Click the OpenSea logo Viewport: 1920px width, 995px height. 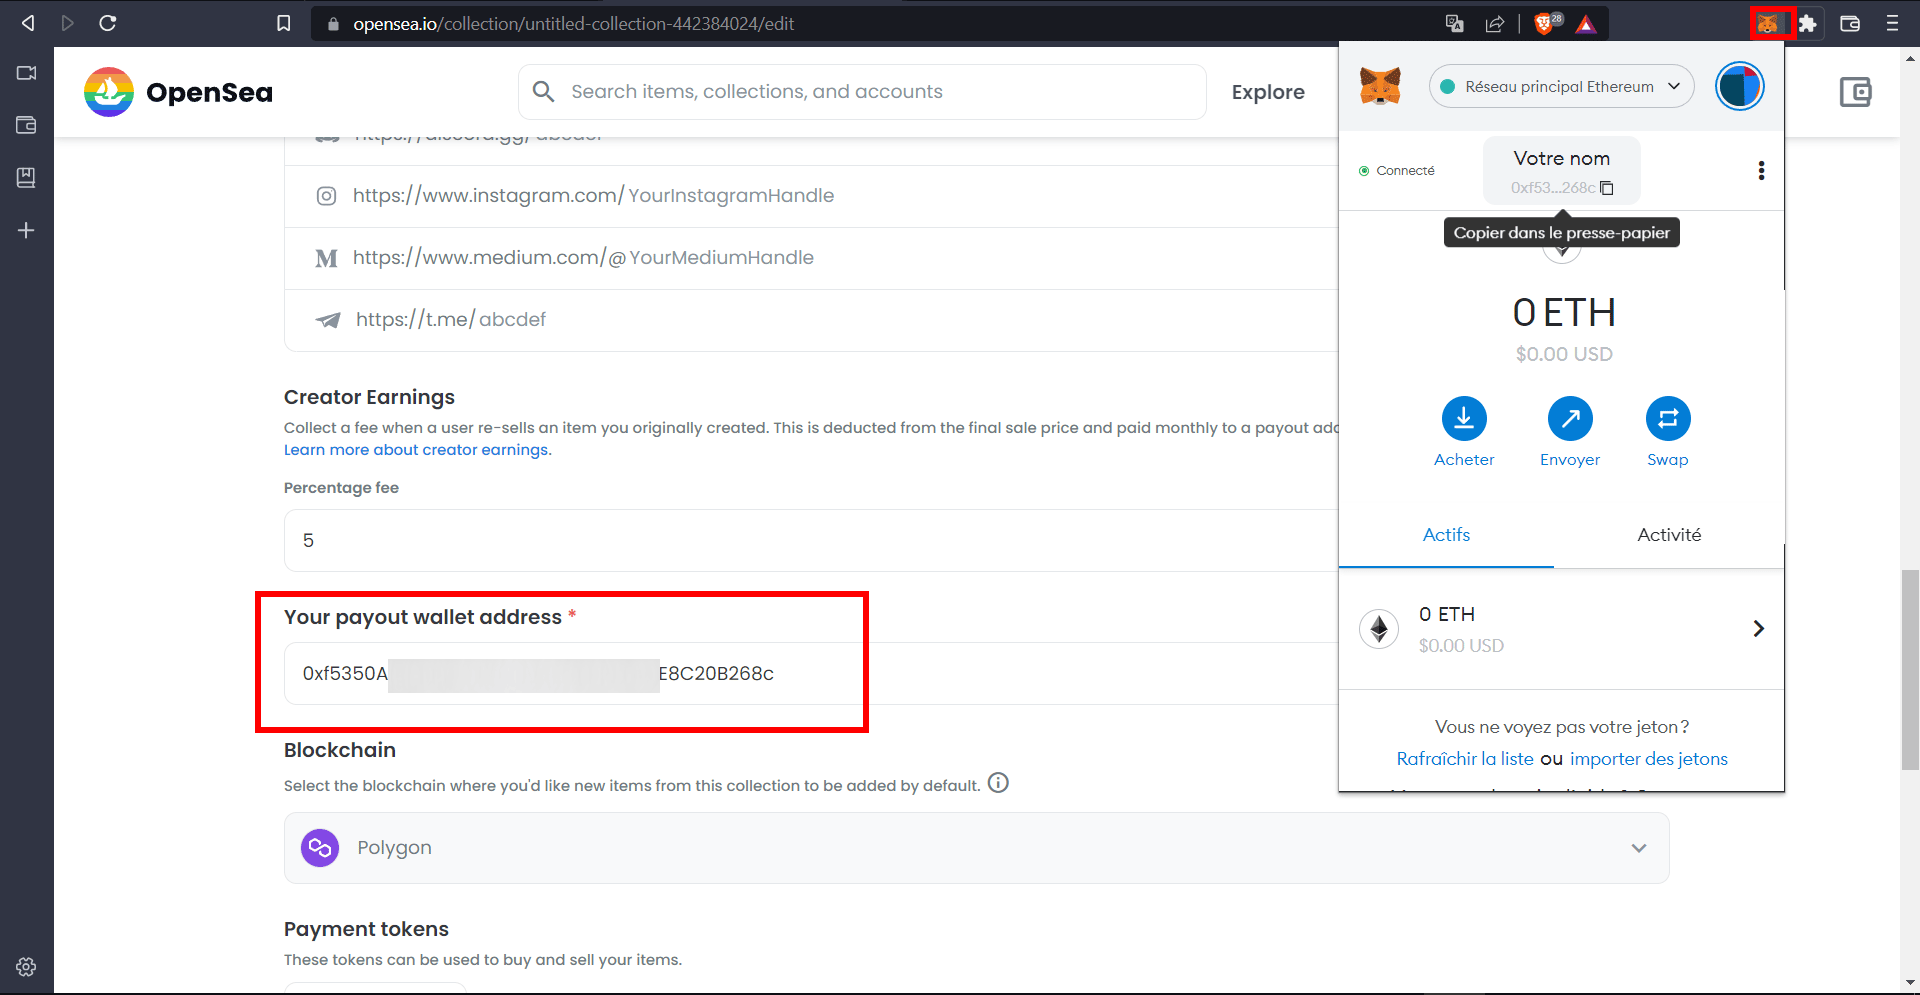coord(178,92)
